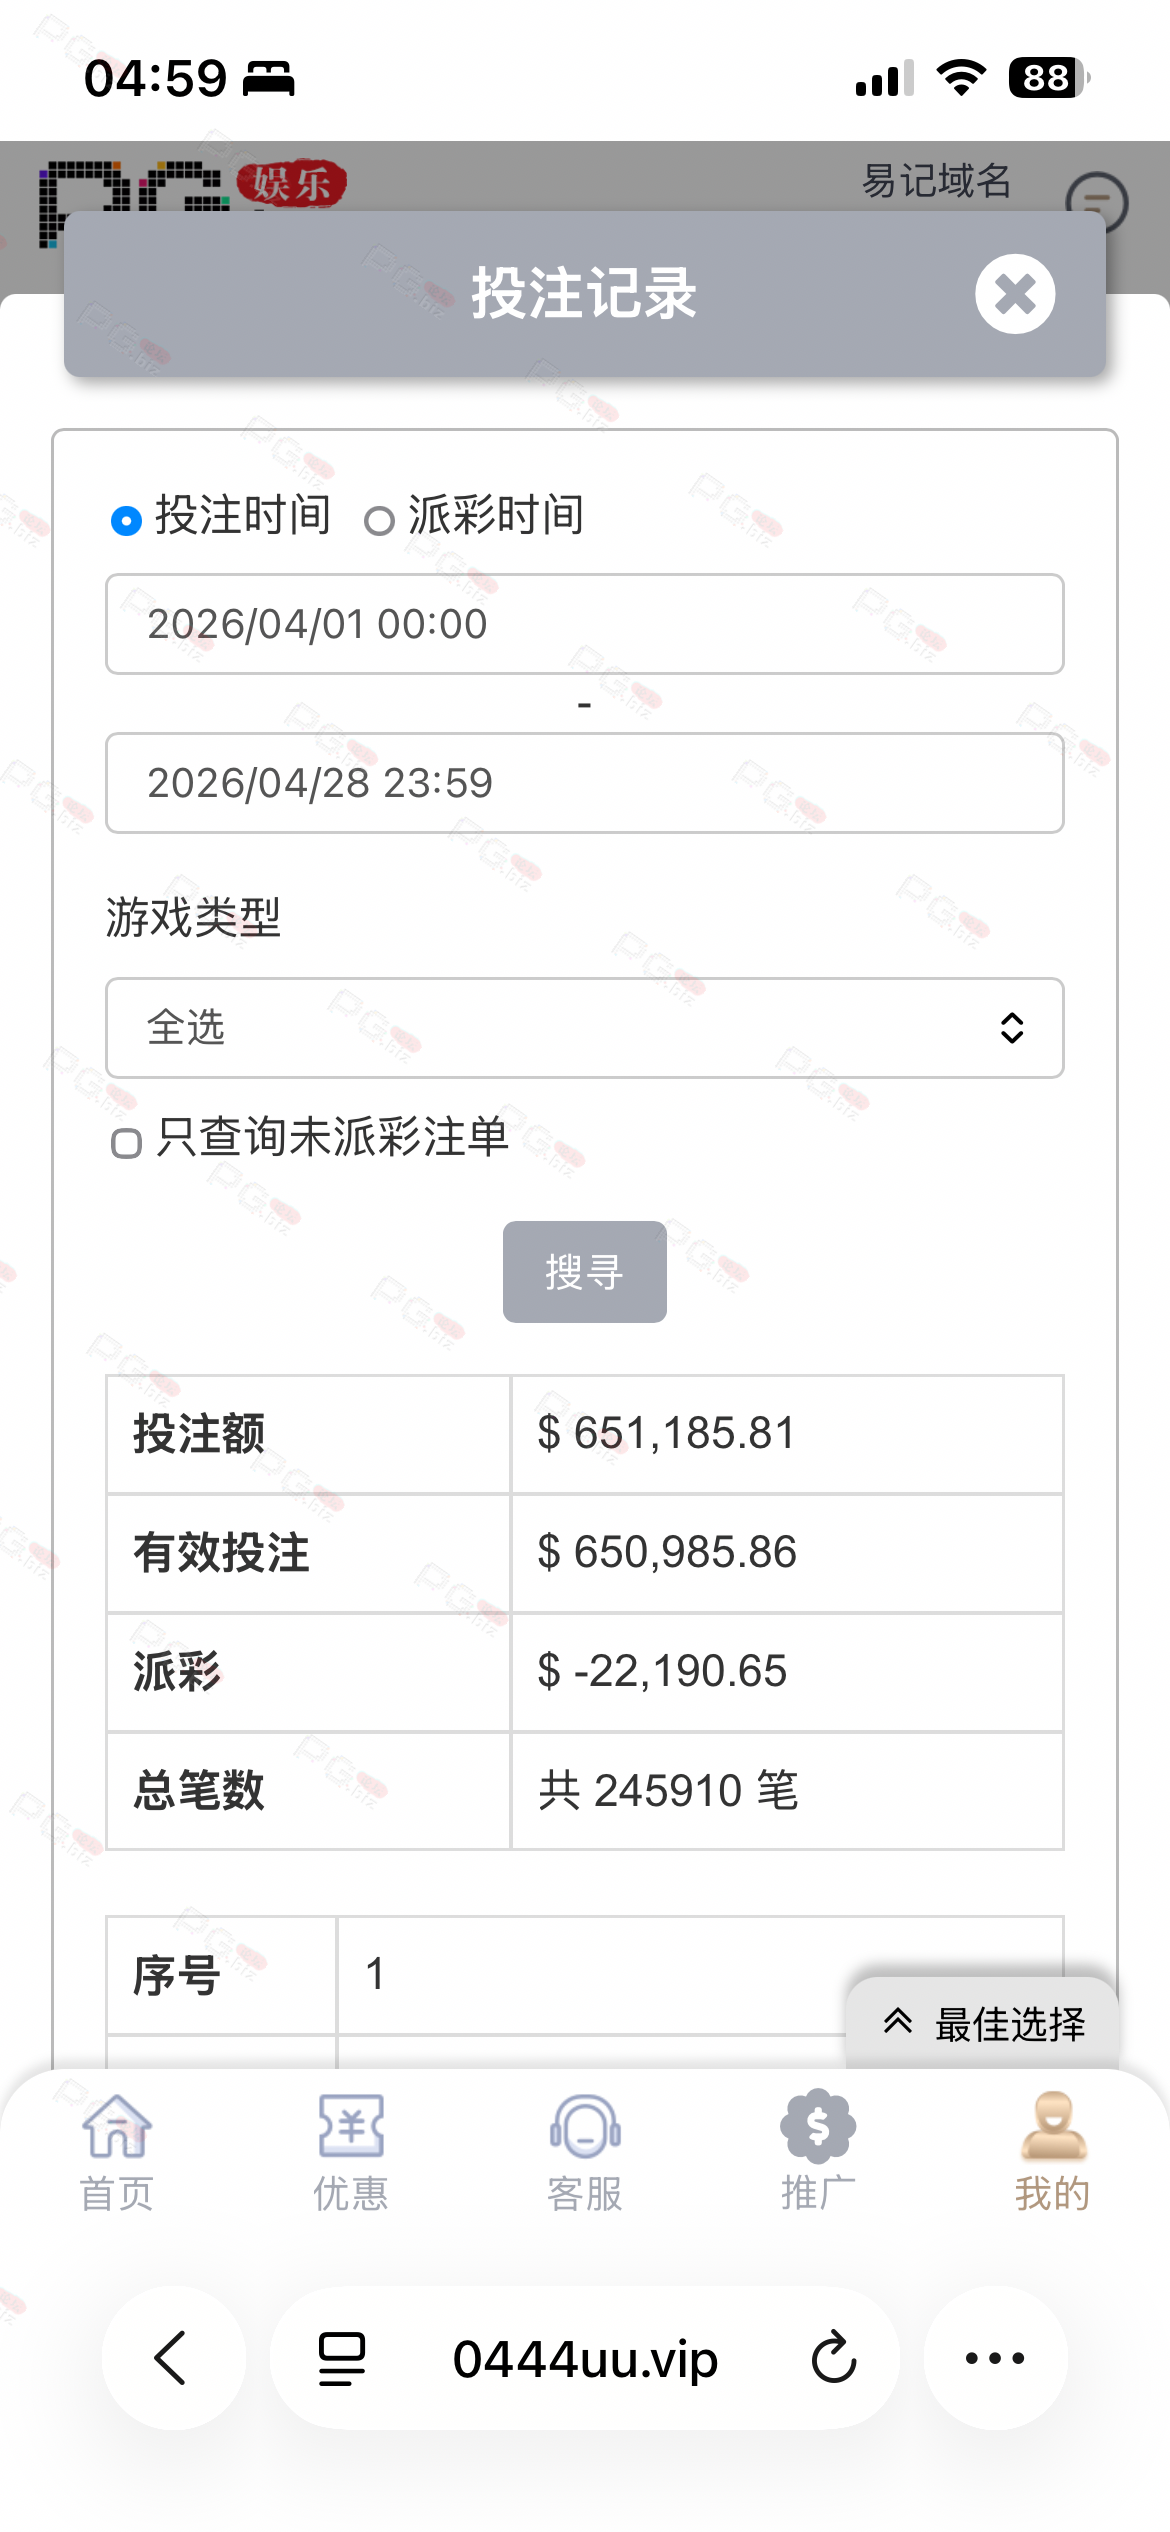Open browser three-dot more menu
The height and width of the screenshot is (2532, 1170).
(995, 2358)
